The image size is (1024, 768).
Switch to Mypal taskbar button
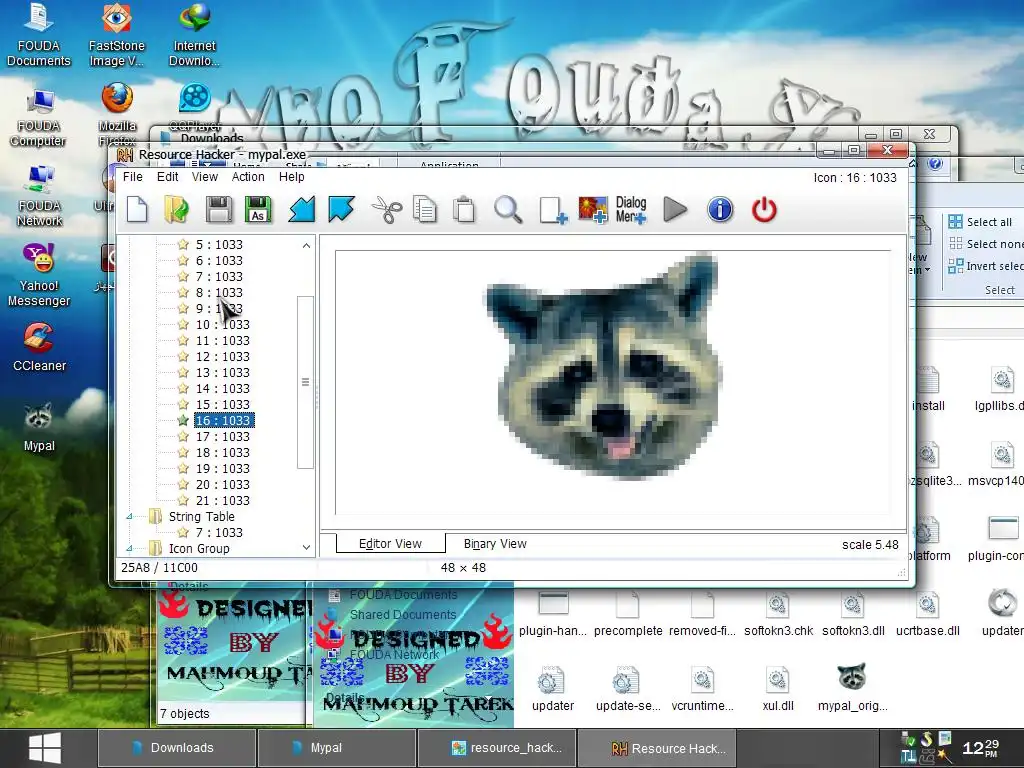point(336,748)
